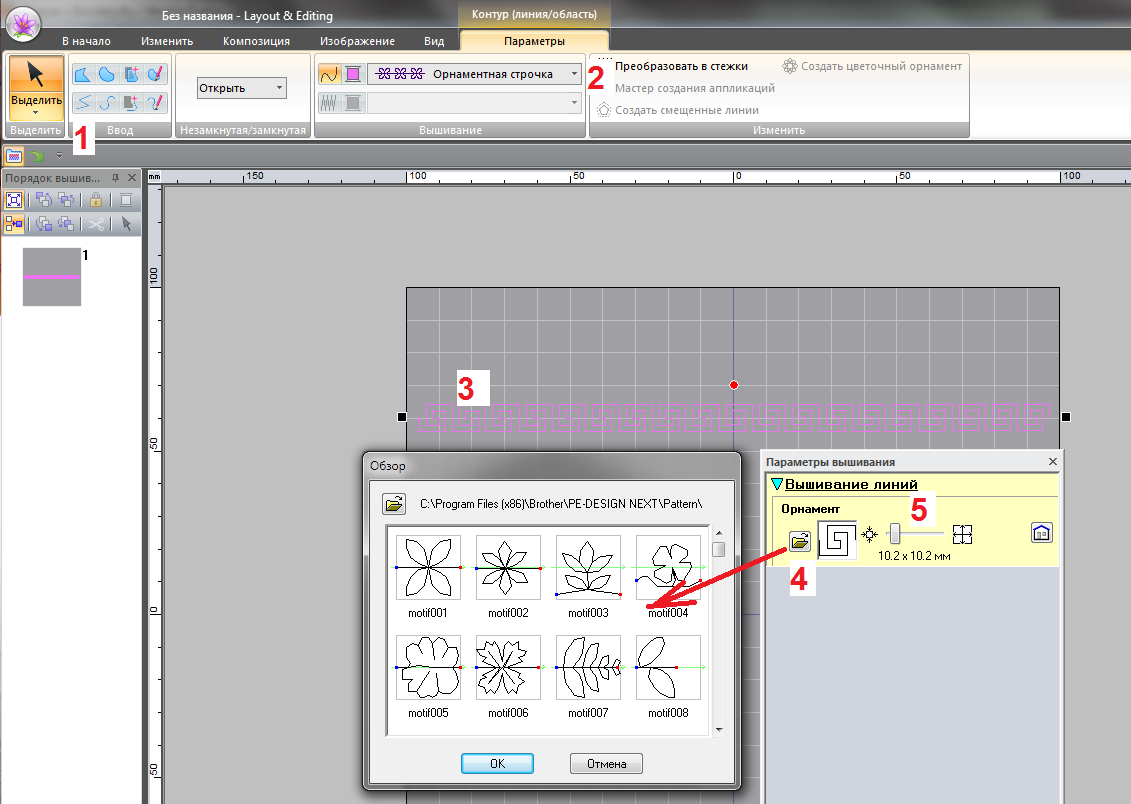Click the purple application logo button
The width and height of the screenshot is (1131, 804).
click(x=23, y=21)
